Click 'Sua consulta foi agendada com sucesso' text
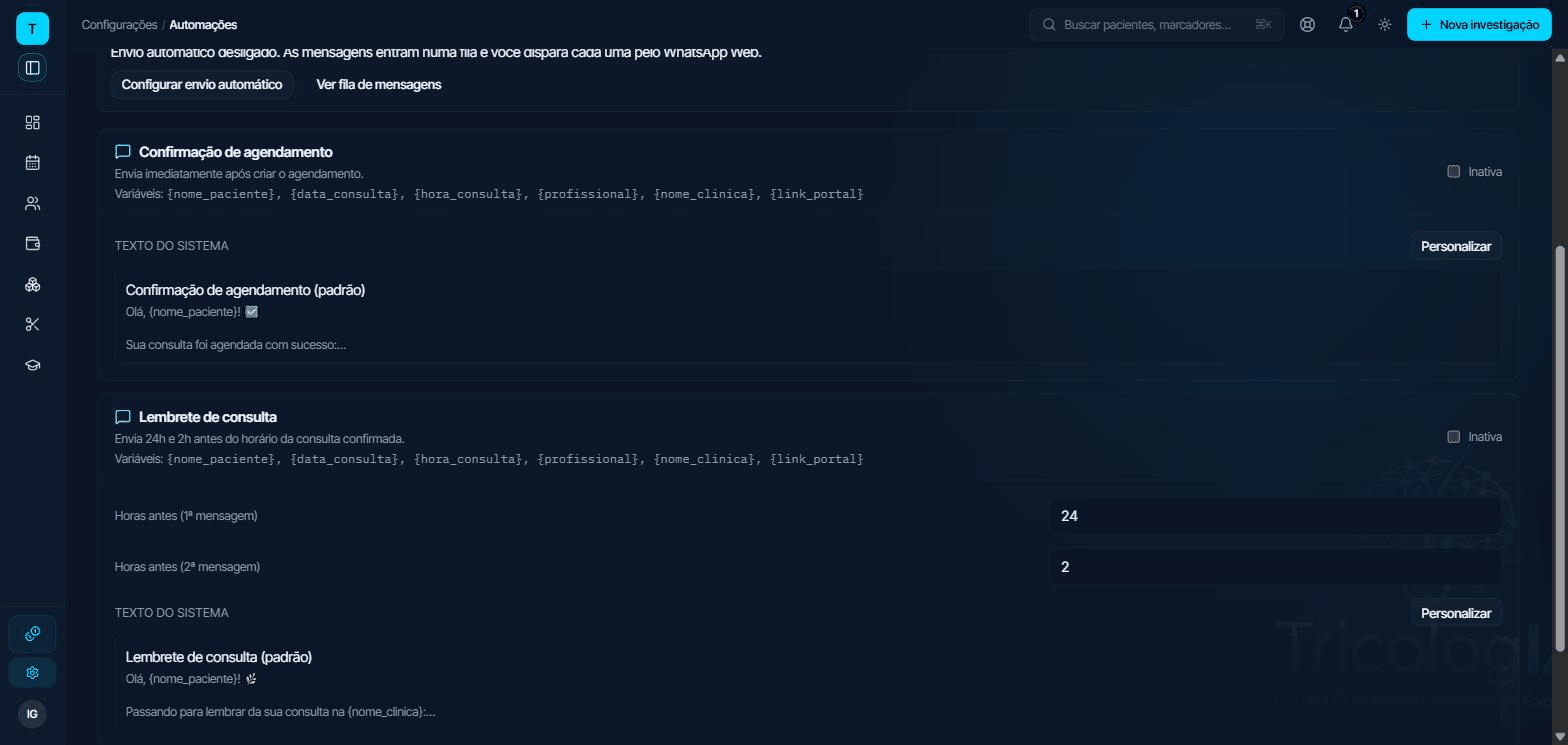 point(236,345)
